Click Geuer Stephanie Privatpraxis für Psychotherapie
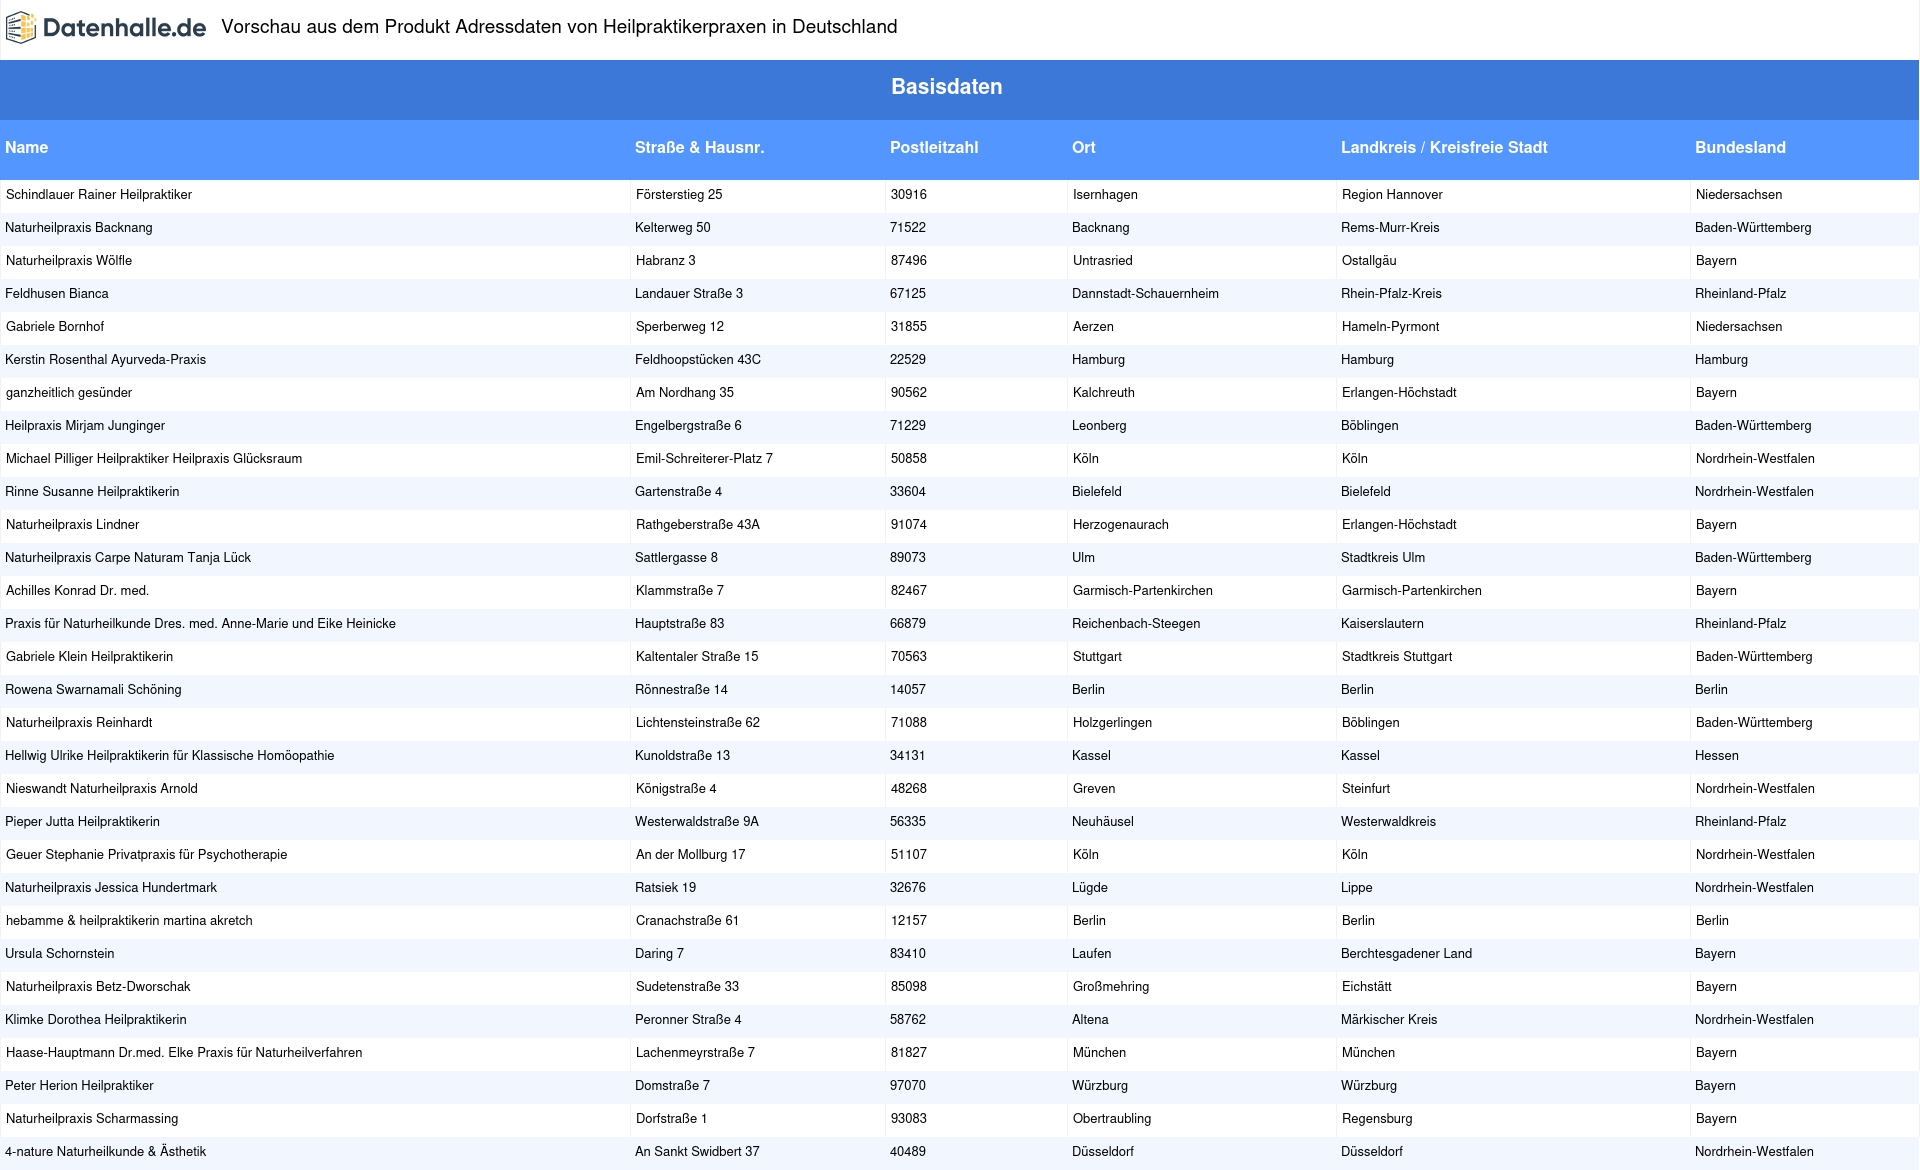This screenshot has width=1920, height=1170. [x=147, y=855]
